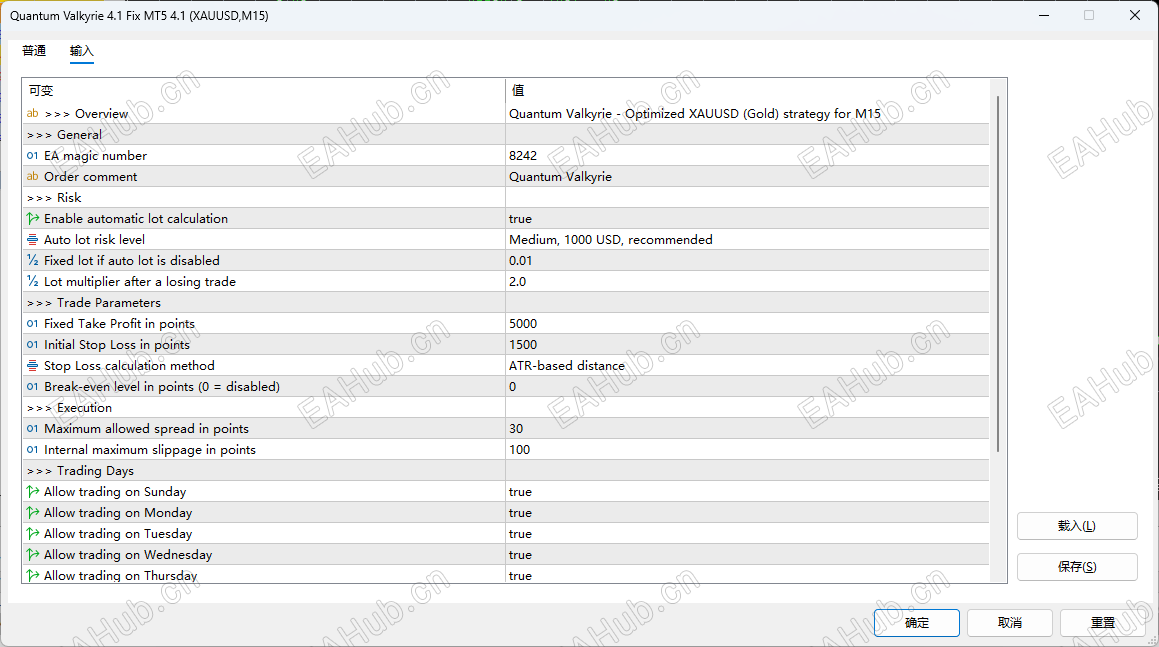
Task: Click enum icon beside Stop Loss calculation method
Action: [33, 365]
